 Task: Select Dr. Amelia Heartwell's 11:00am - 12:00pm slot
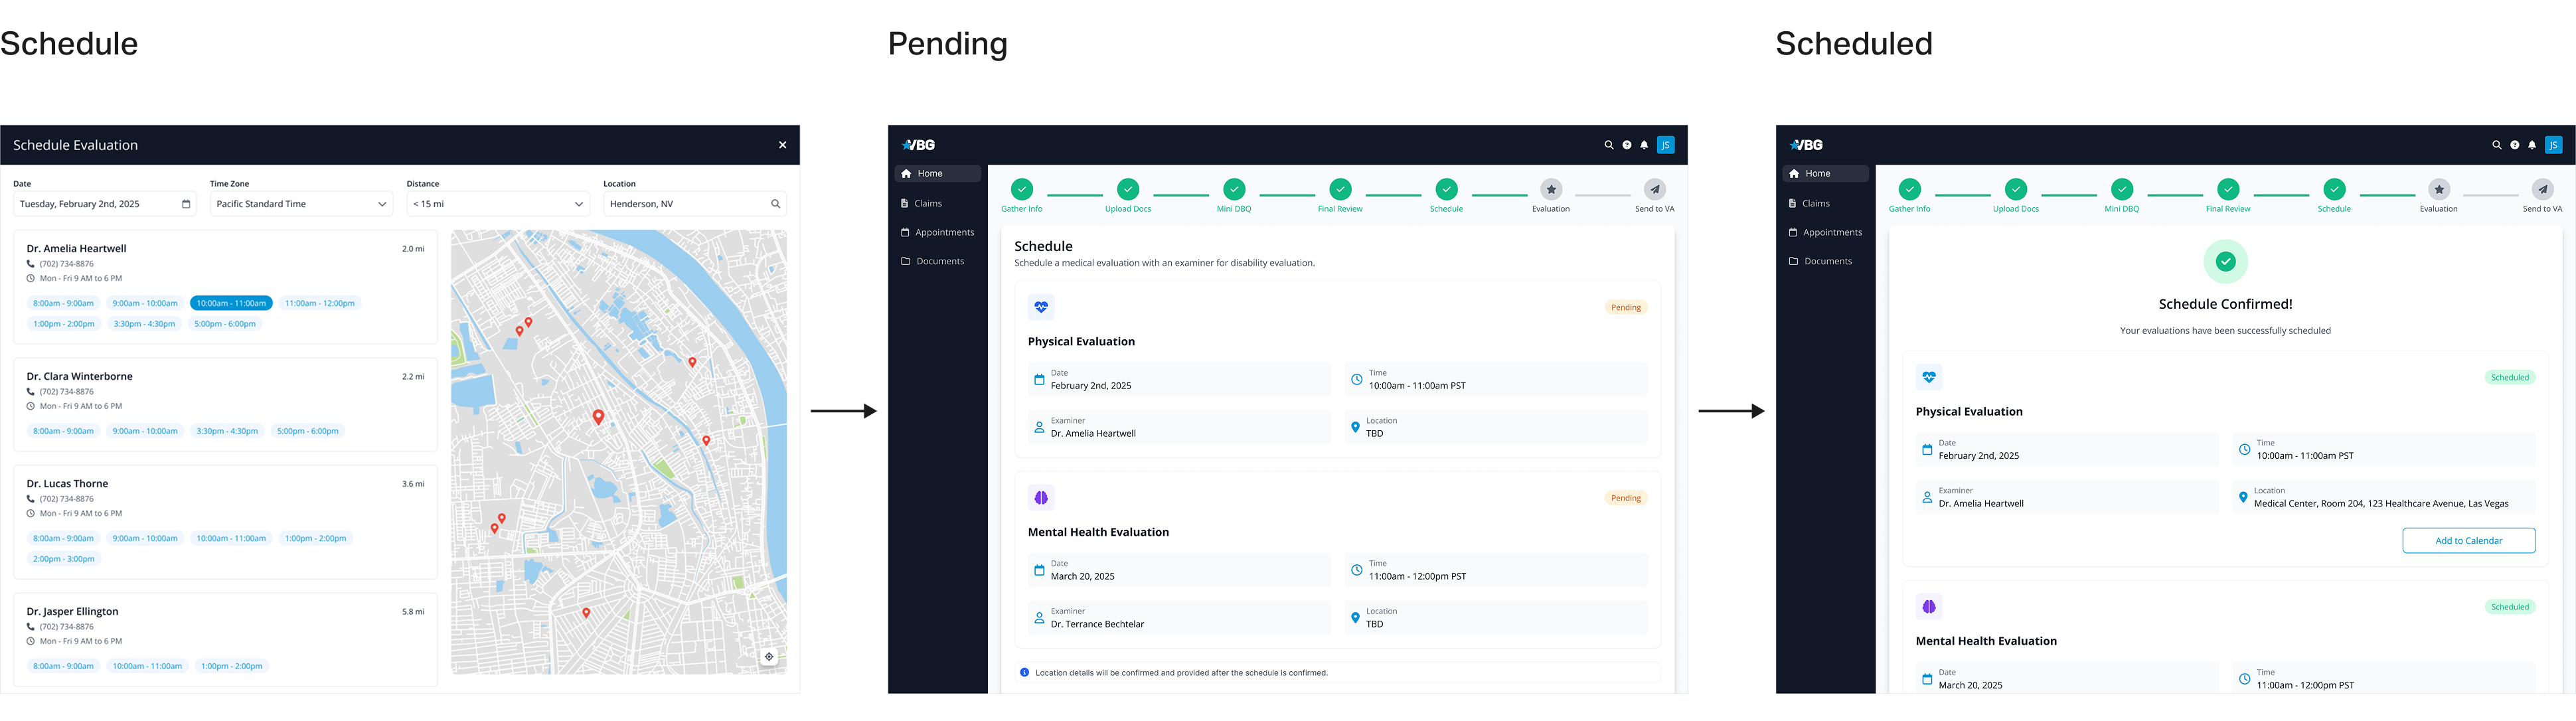click(320, 303)
